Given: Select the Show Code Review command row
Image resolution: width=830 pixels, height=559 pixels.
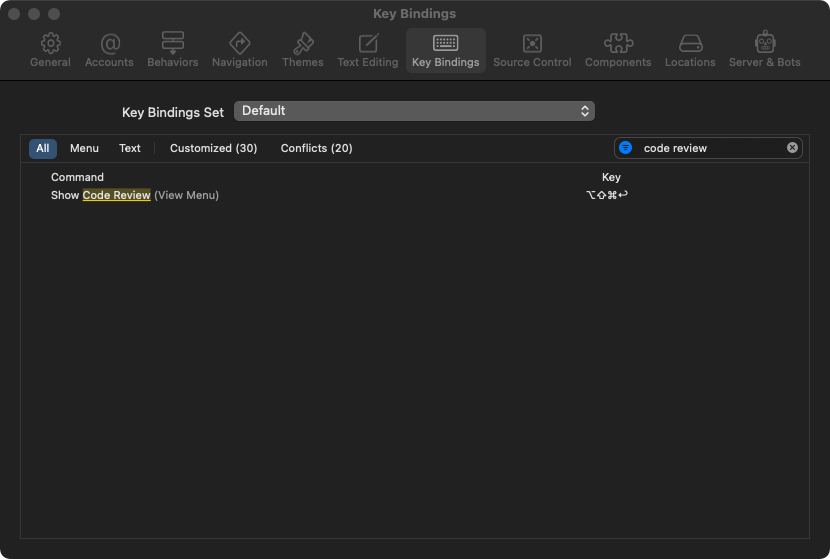Looking at the screenshot, I should click(x=415, y=195).
